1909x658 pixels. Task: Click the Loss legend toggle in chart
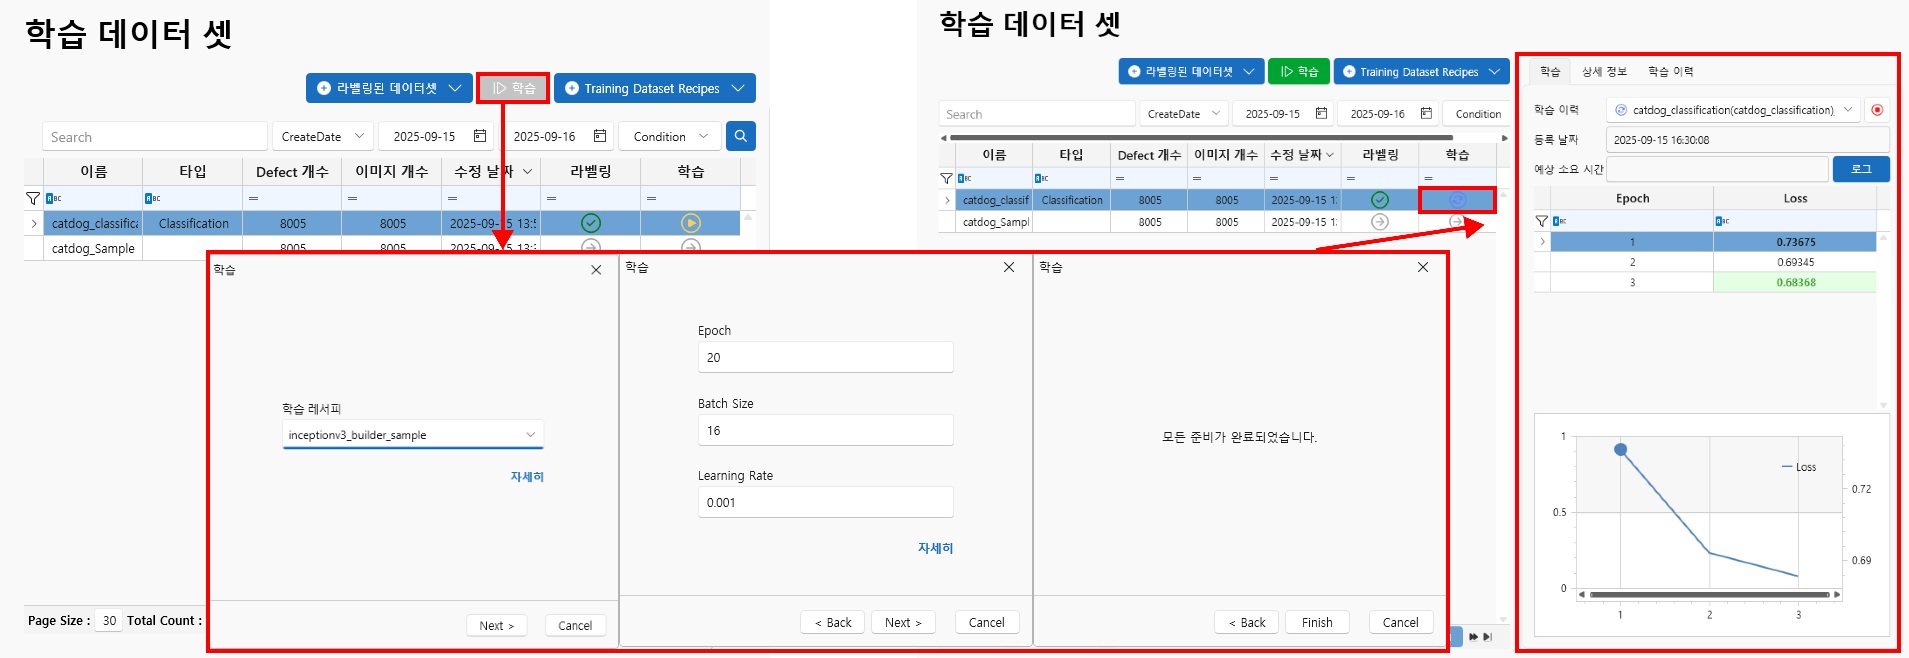pos(1799,467)
